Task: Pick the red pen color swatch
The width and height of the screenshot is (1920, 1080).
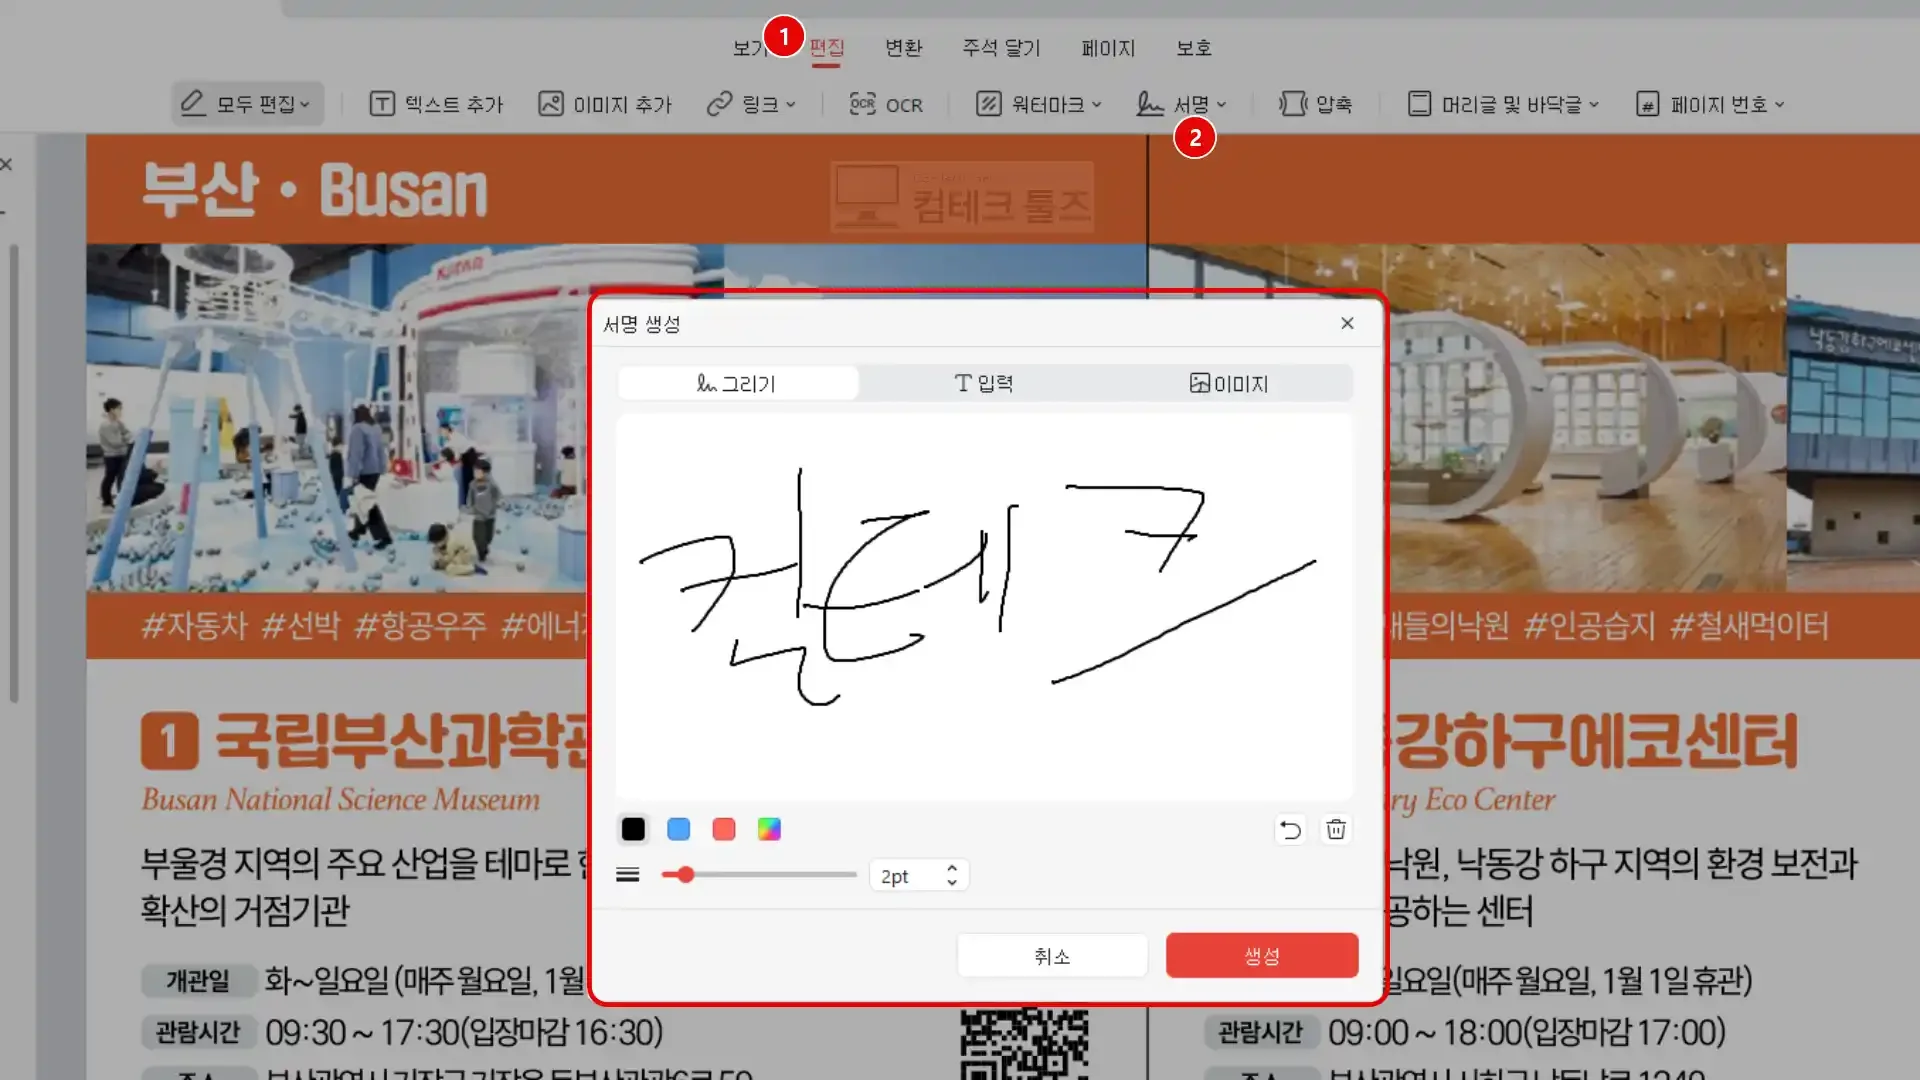Action: [724, 829]
